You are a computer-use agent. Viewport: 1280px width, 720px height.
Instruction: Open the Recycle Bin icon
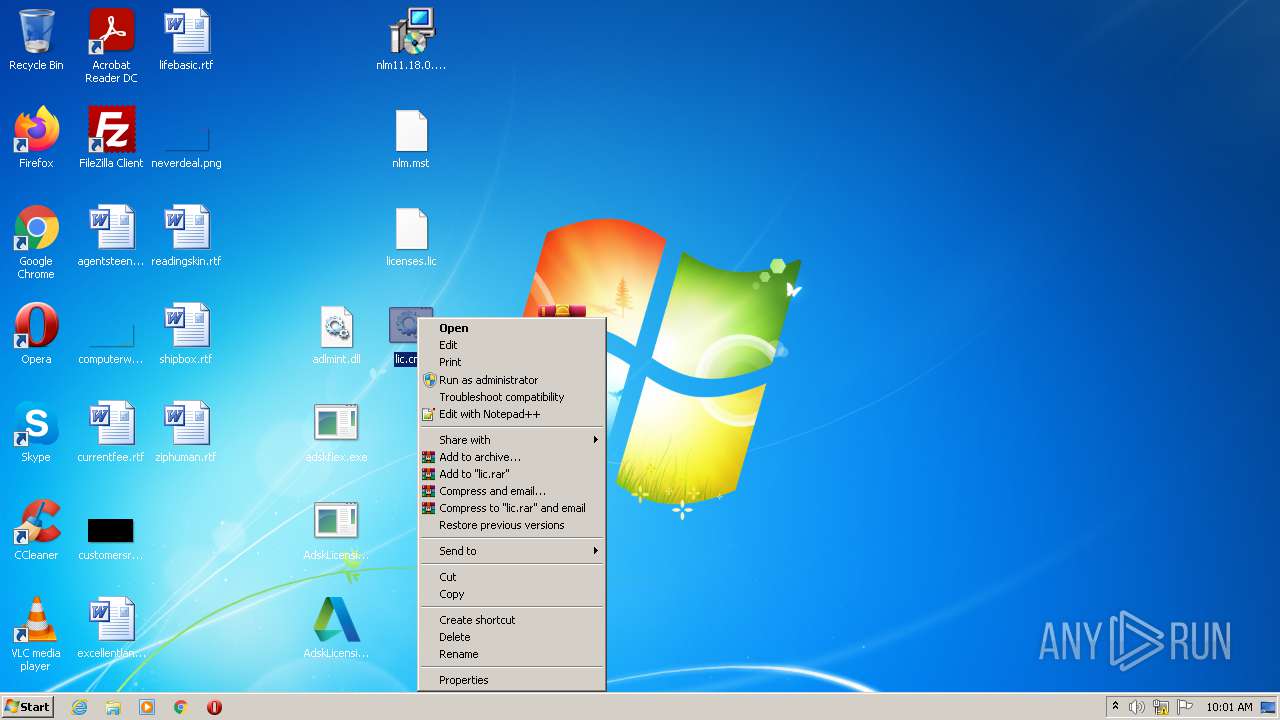(36, 40)
